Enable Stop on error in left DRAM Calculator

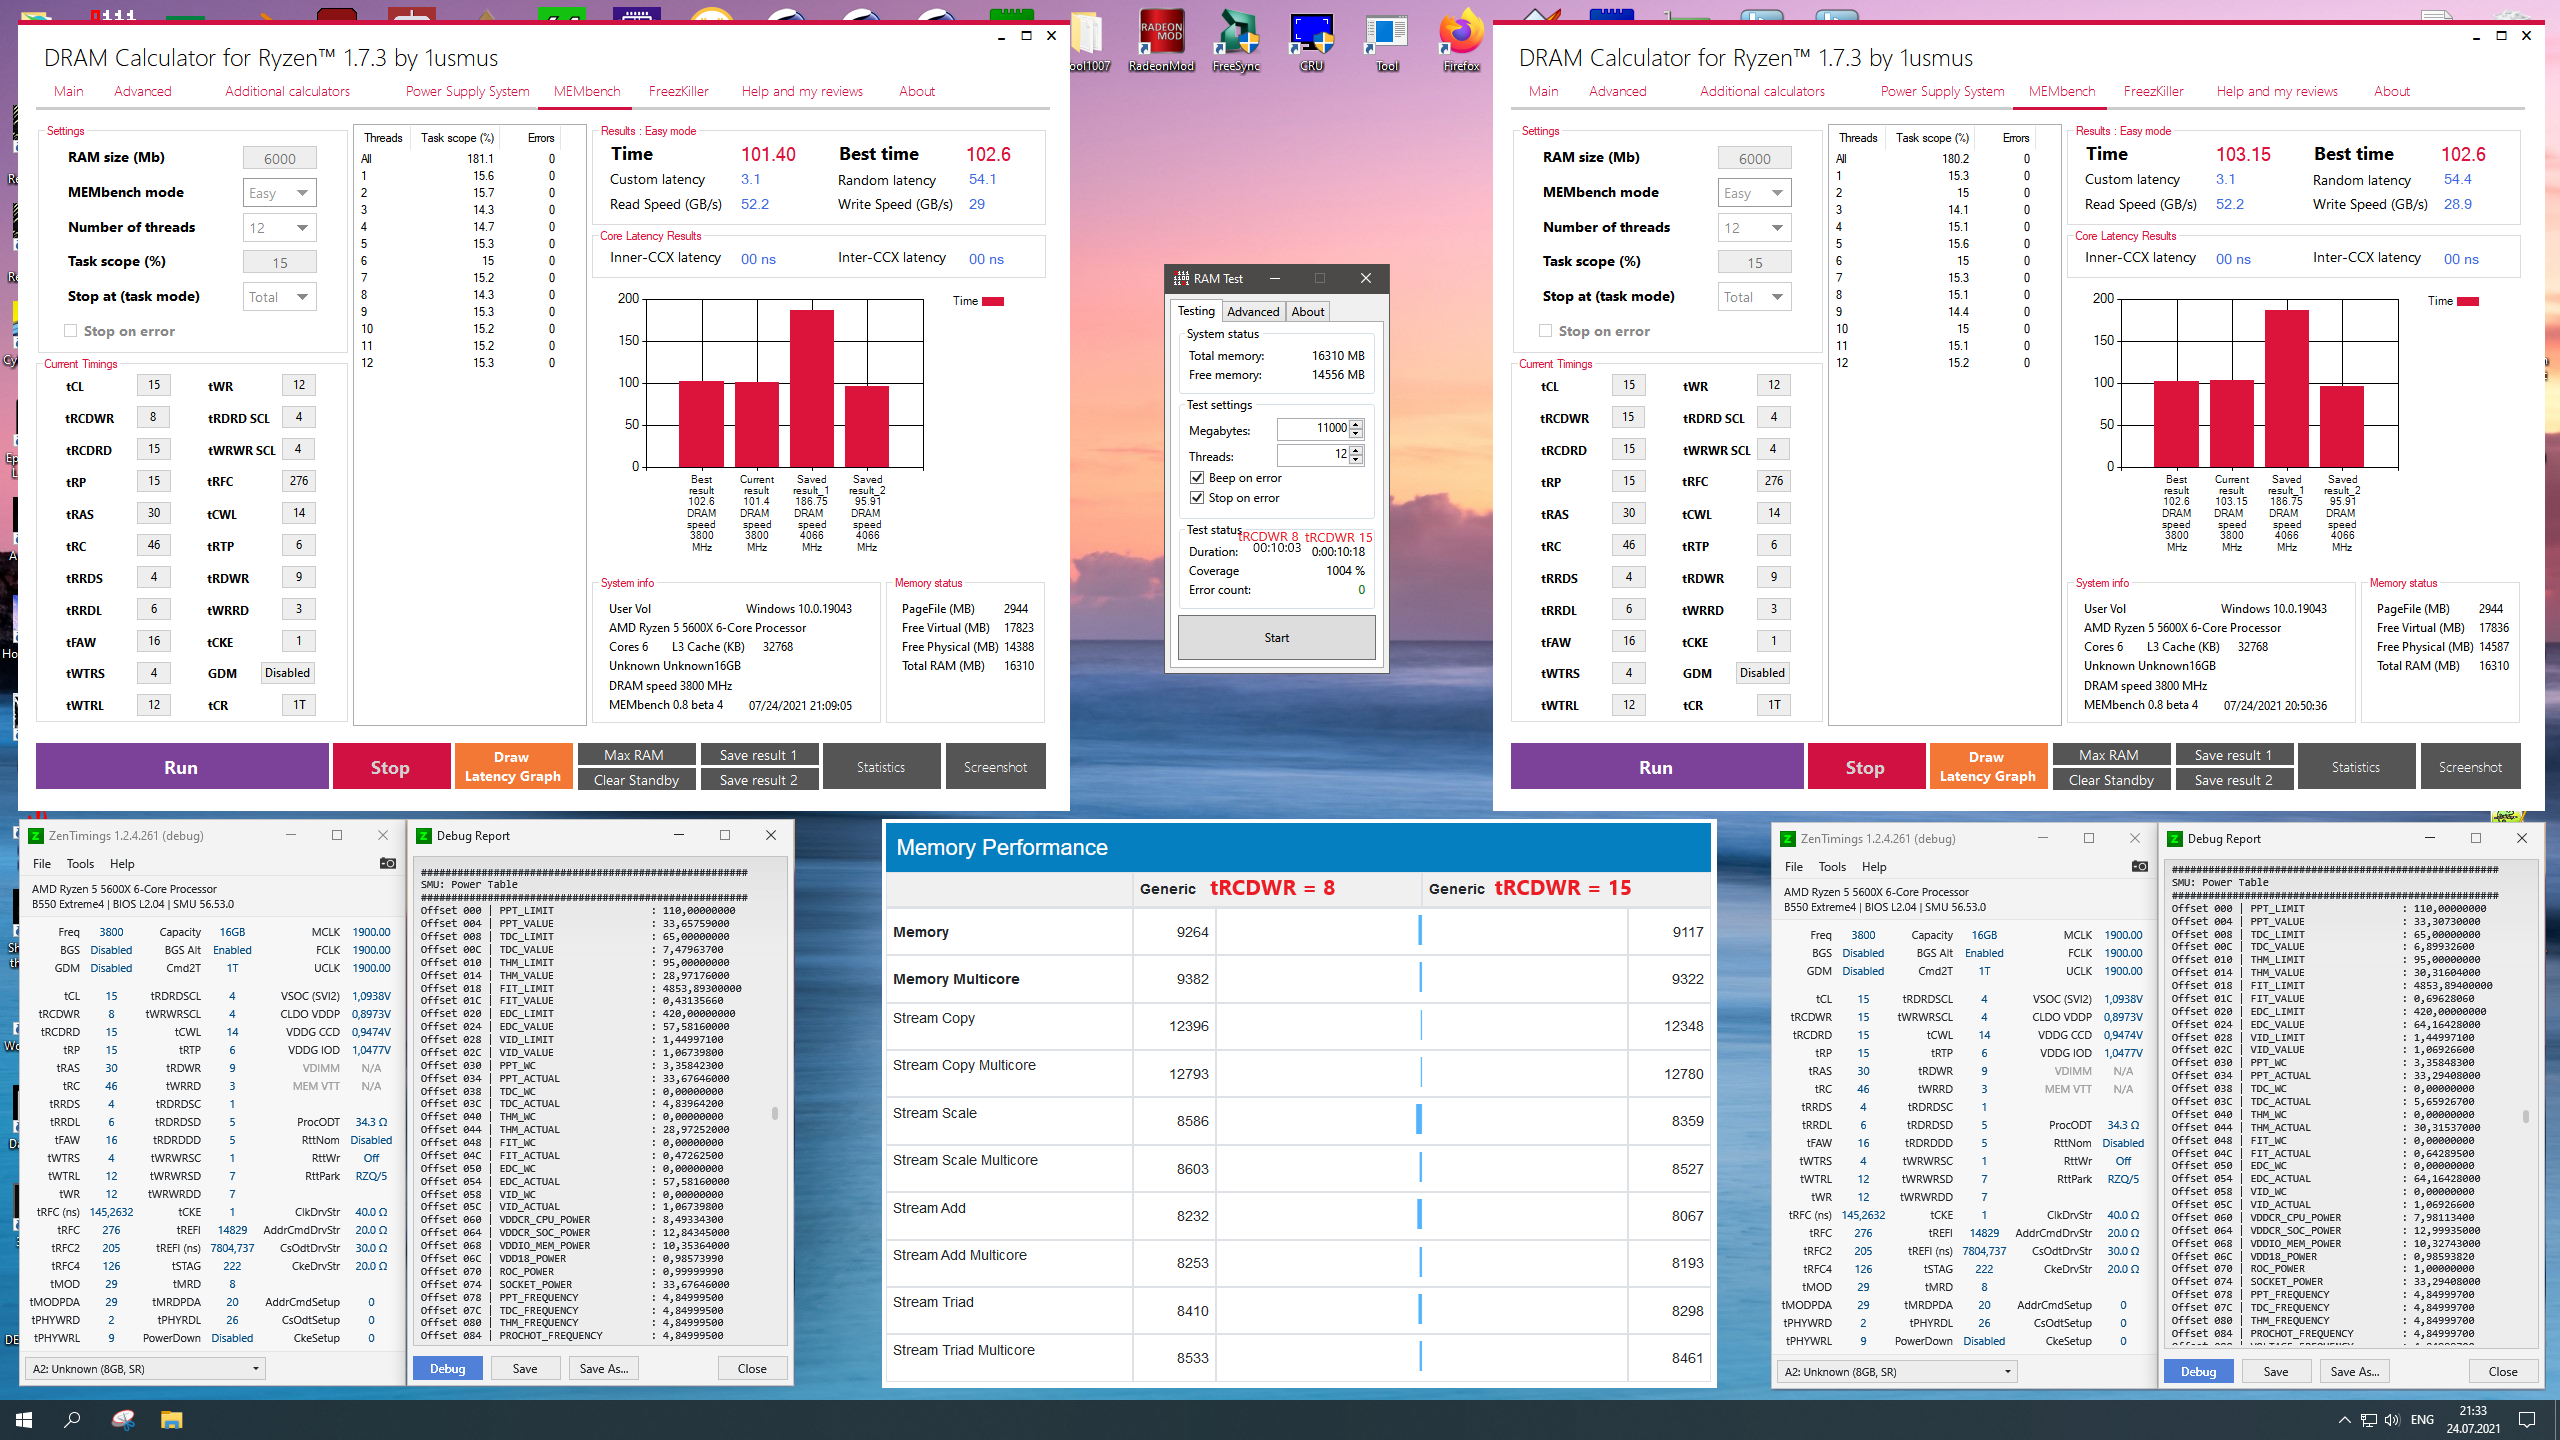(x=71, y=331)
